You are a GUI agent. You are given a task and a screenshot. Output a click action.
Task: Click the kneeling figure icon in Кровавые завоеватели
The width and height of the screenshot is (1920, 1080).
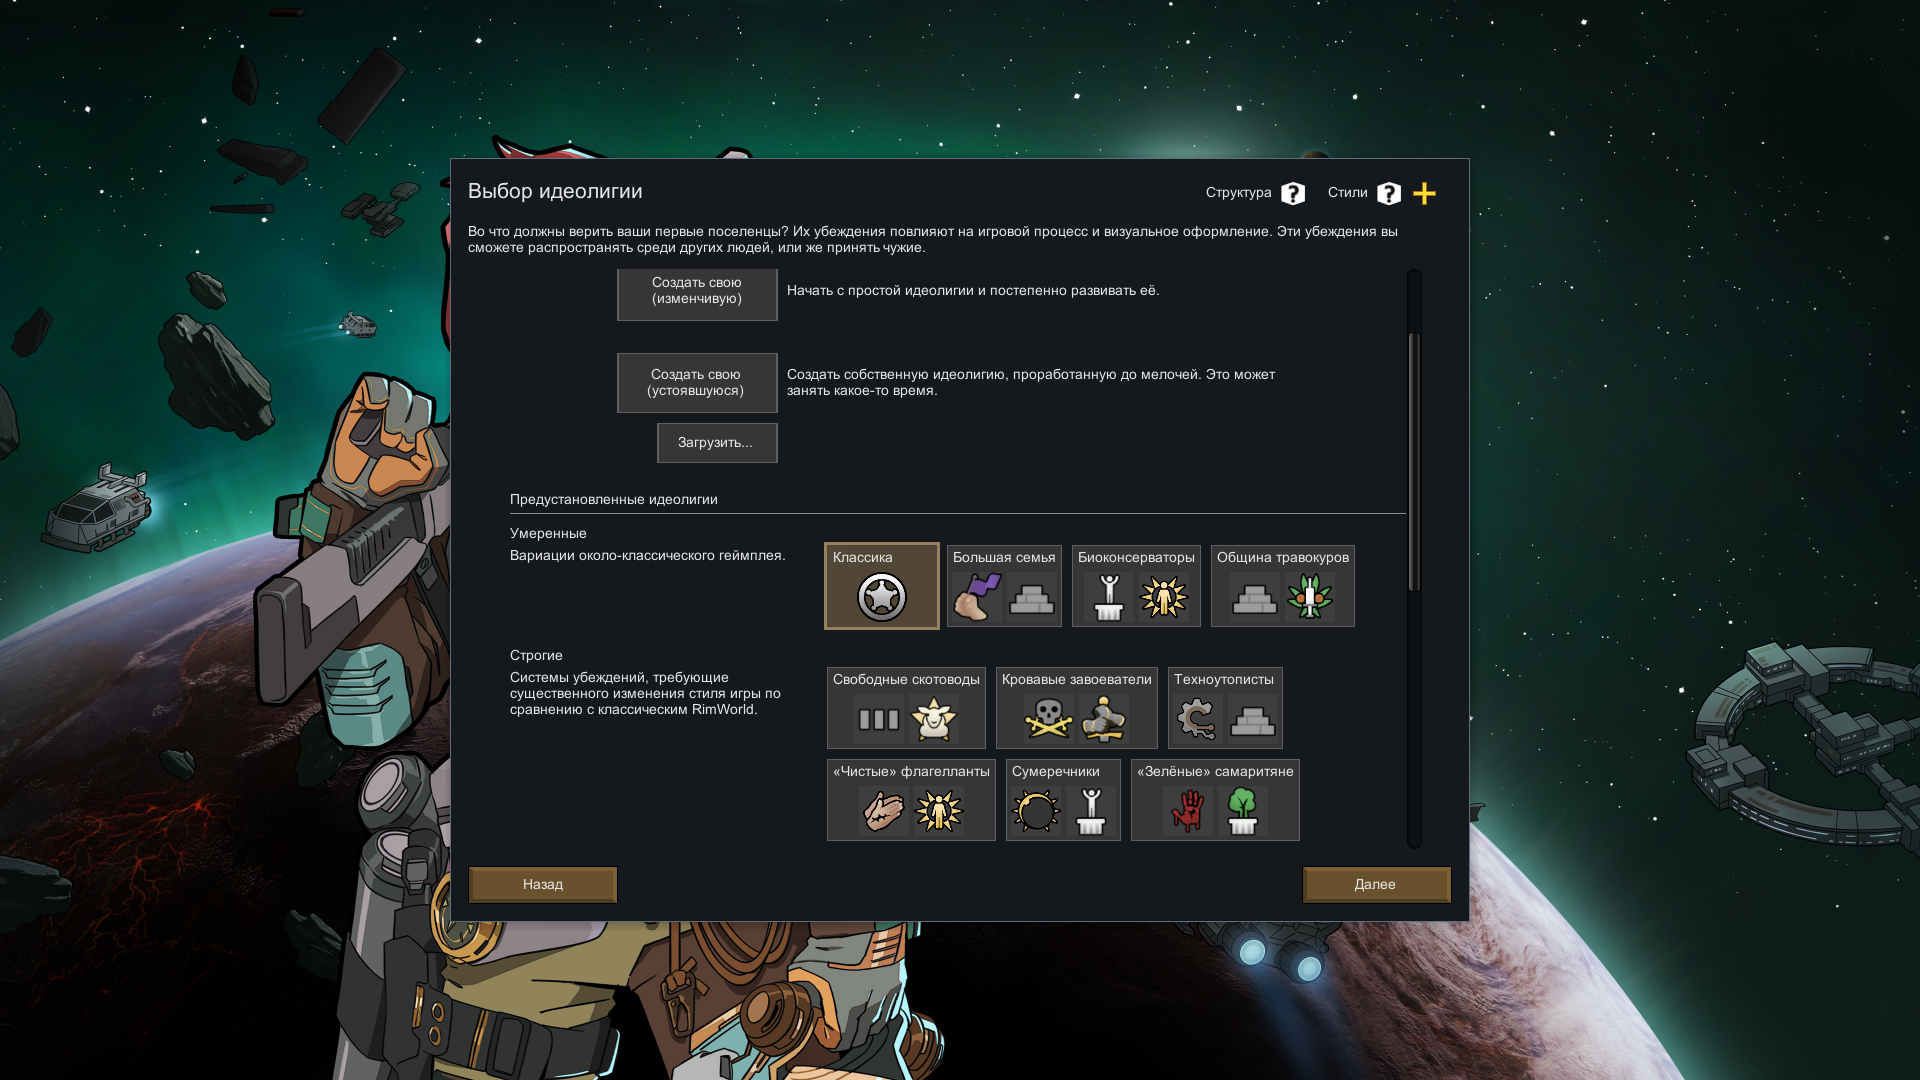(x=1104, y=719)
